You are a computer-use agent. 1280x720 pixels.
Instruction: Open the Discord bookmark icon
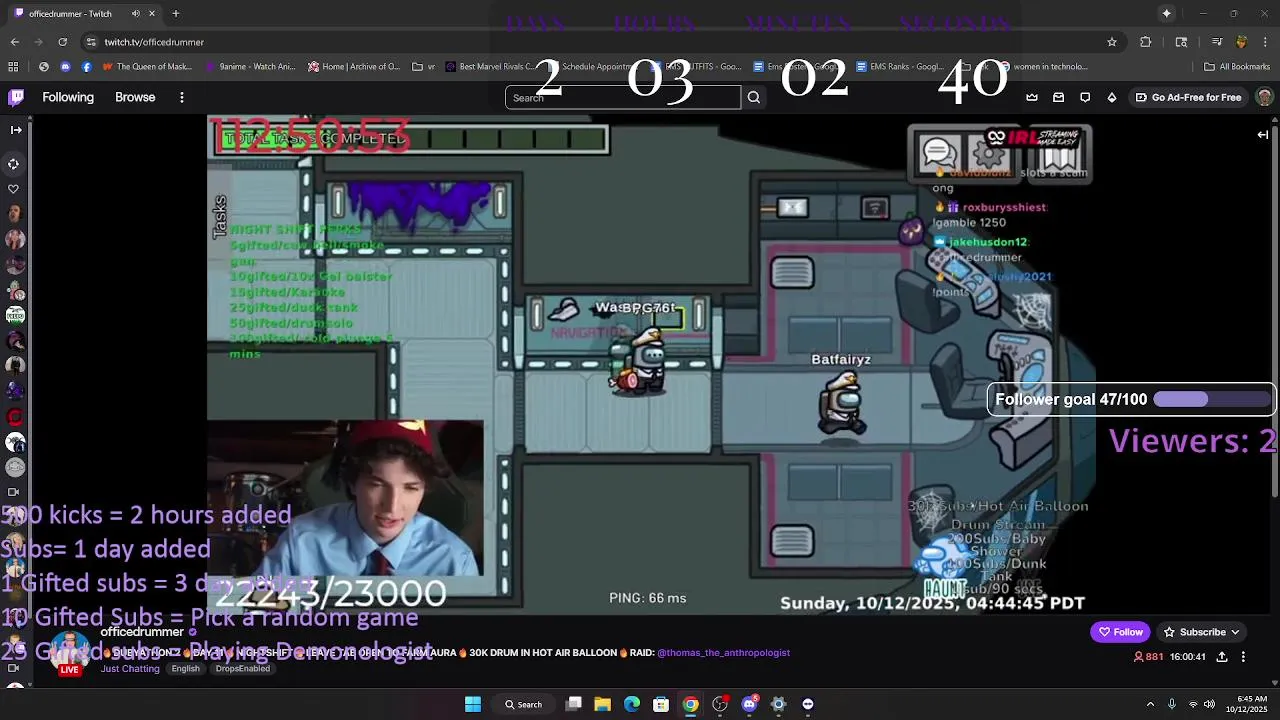tap(65, 67)
